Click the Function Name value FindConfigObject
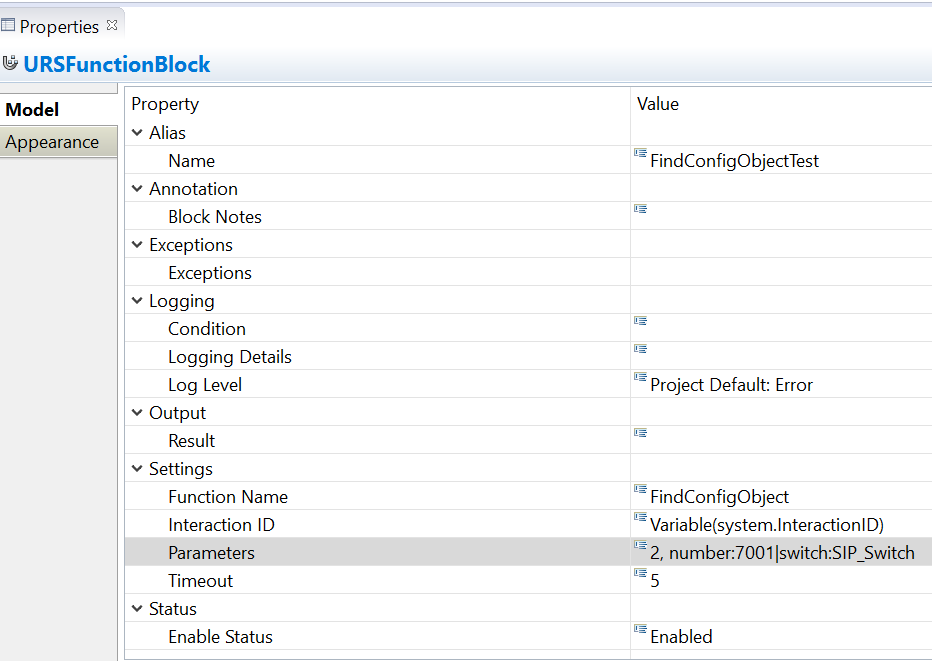Image resolution: width=932 pixels, height=661 pixels. [719, 497]
